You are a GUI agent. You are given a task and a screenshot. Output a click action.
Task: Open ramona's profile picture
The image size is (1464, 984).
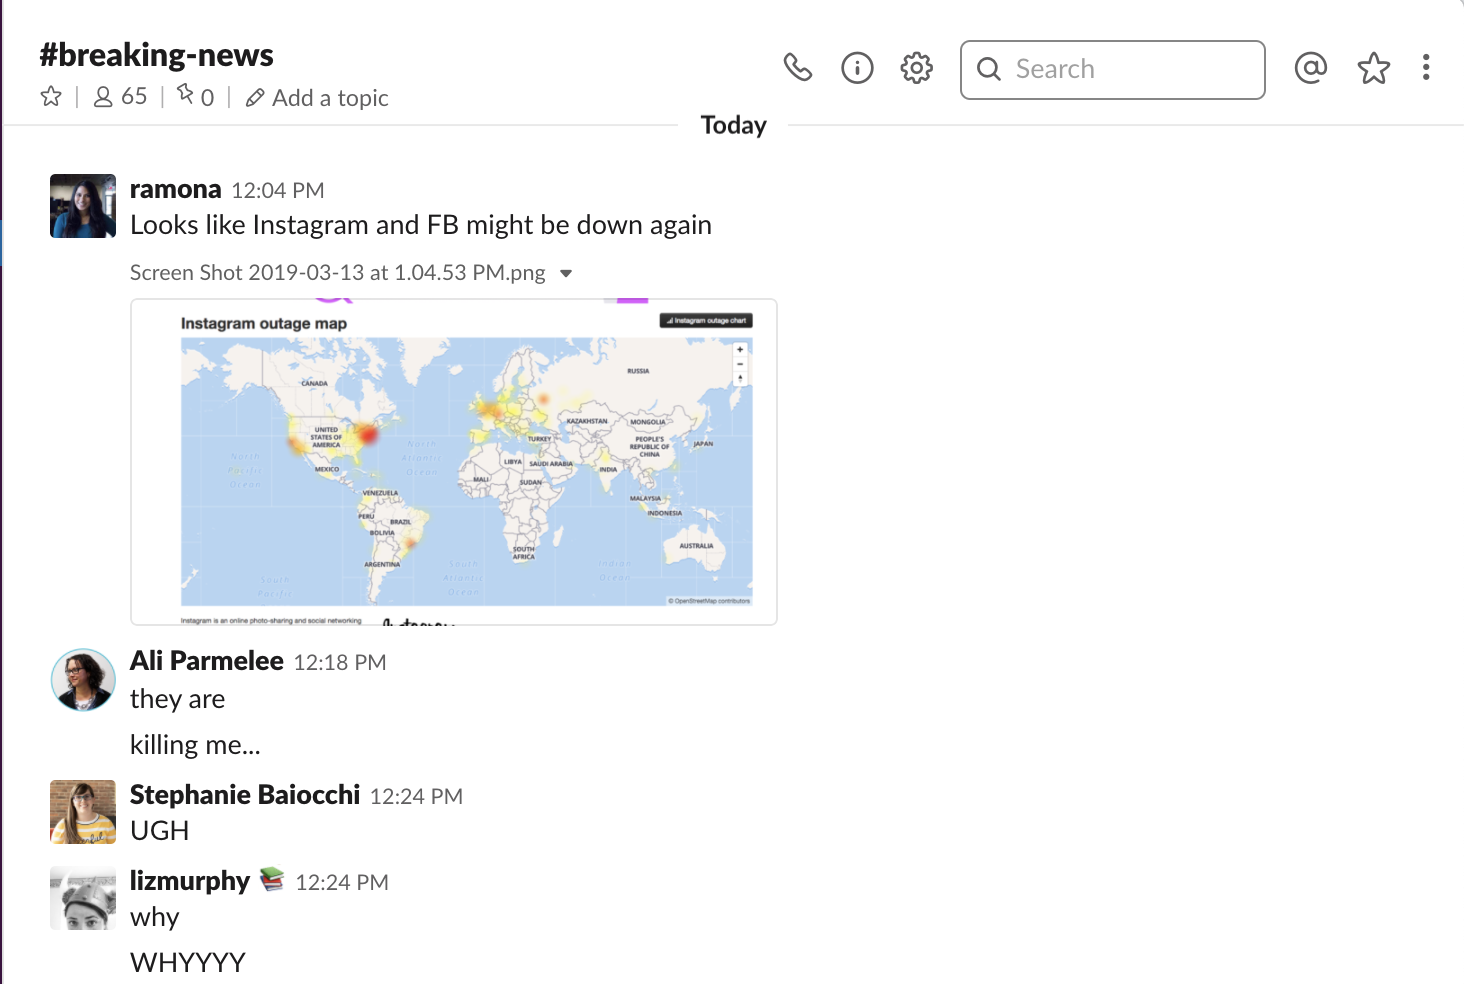[83, 206]
